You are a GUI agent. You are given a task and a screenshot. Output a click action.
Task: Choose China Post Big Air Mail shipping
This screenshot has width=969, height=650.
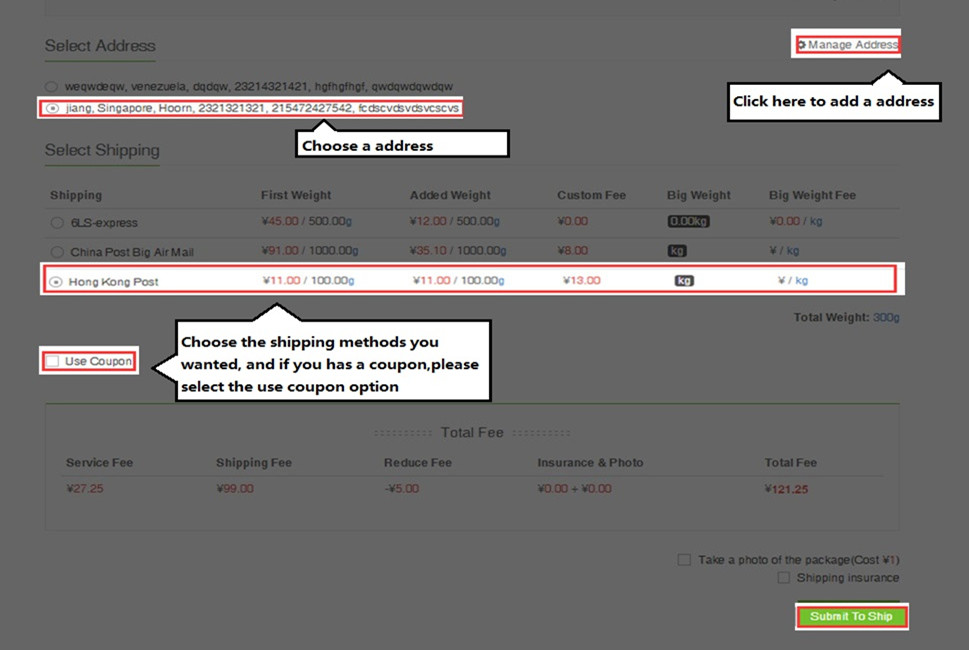[57, 252]
